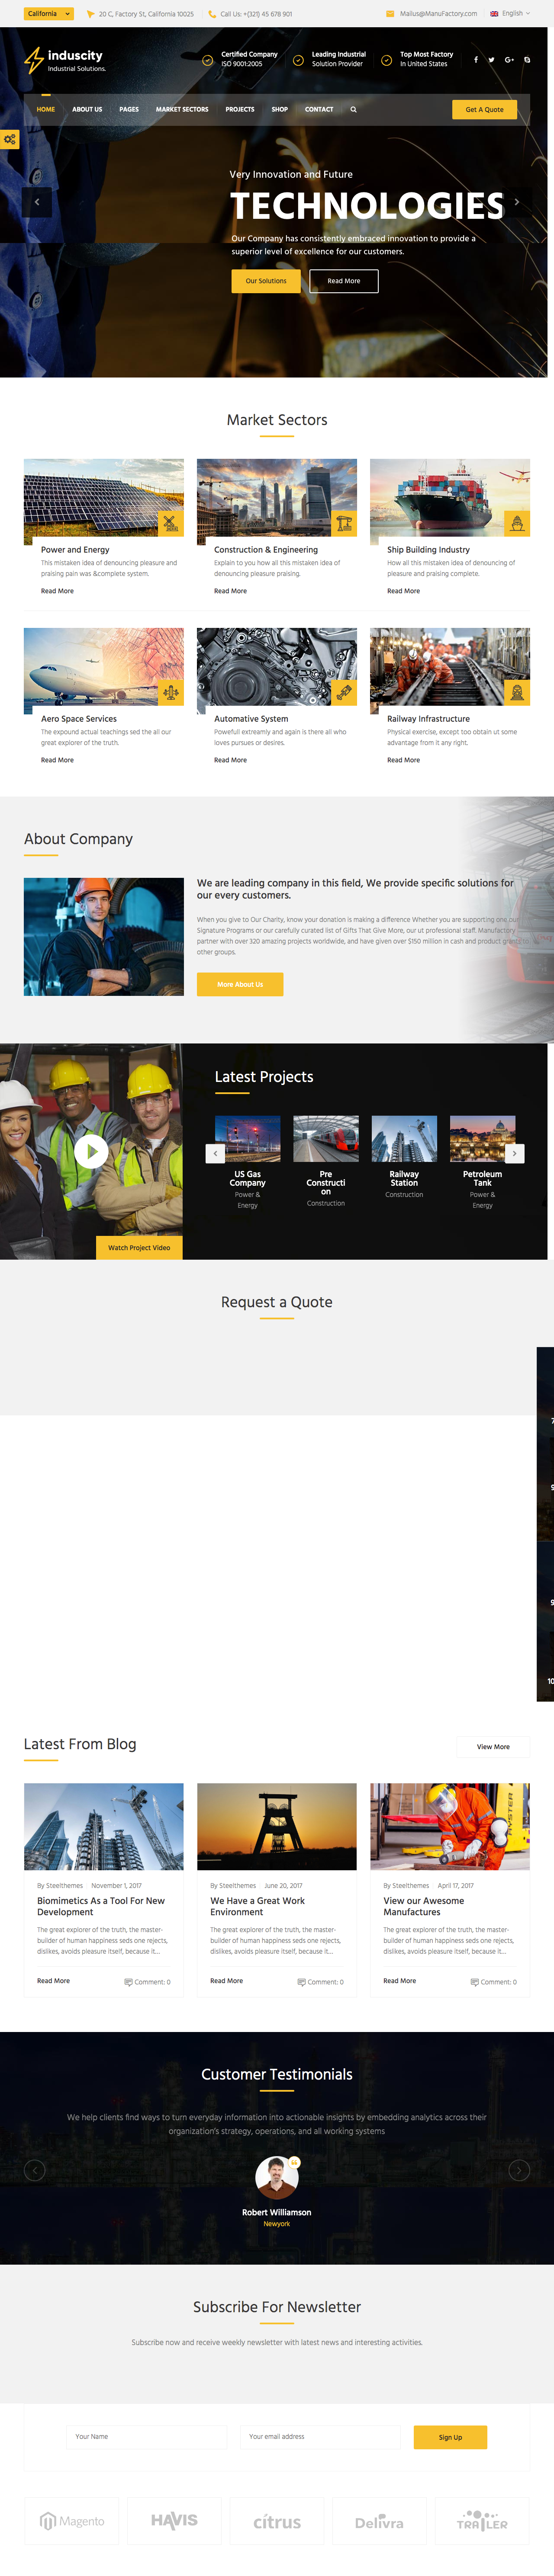
Task: Go to previous hero slide
Action: point(37,202)
